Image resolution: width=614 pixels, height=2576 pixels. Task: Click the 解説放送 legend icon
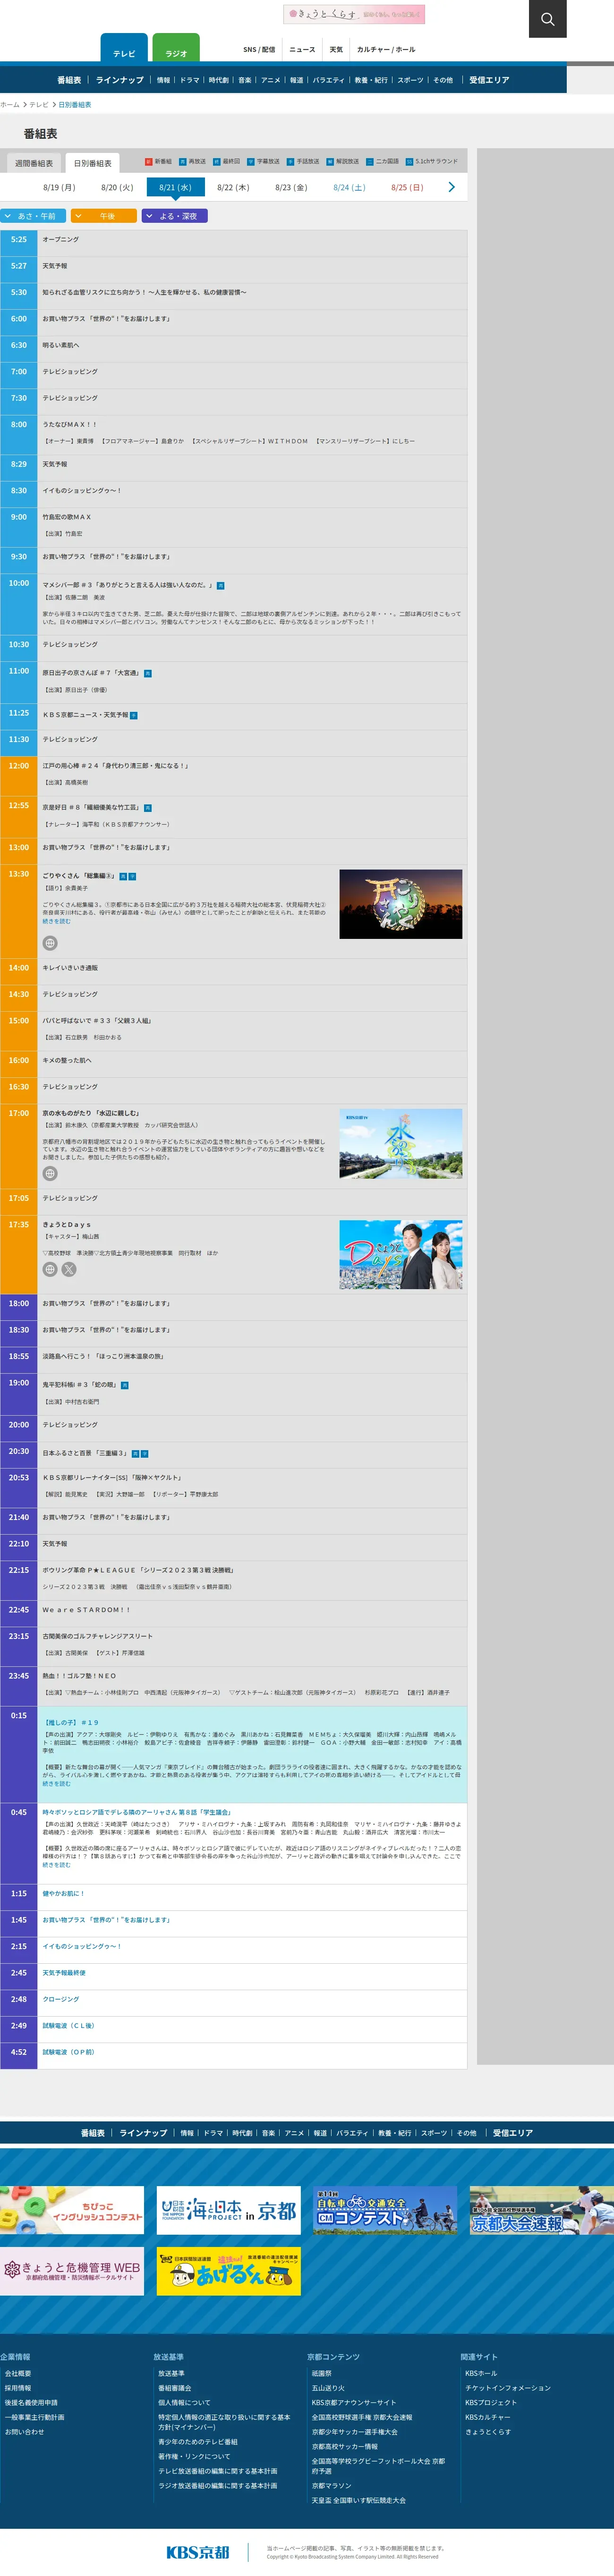click(330, 161)
